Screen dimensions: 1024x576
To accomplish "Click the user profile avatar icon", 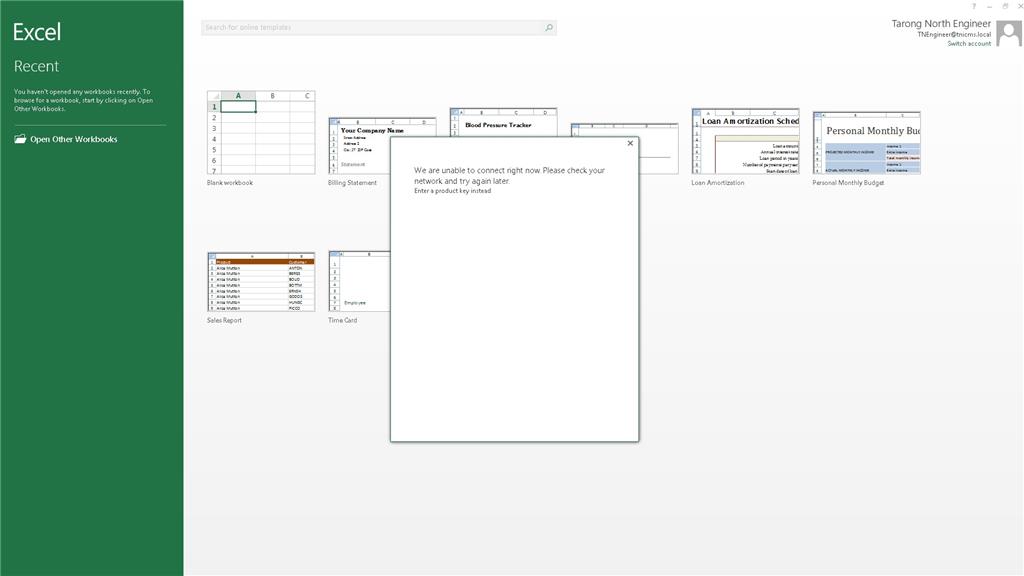I will click(x=1009, y=33).
